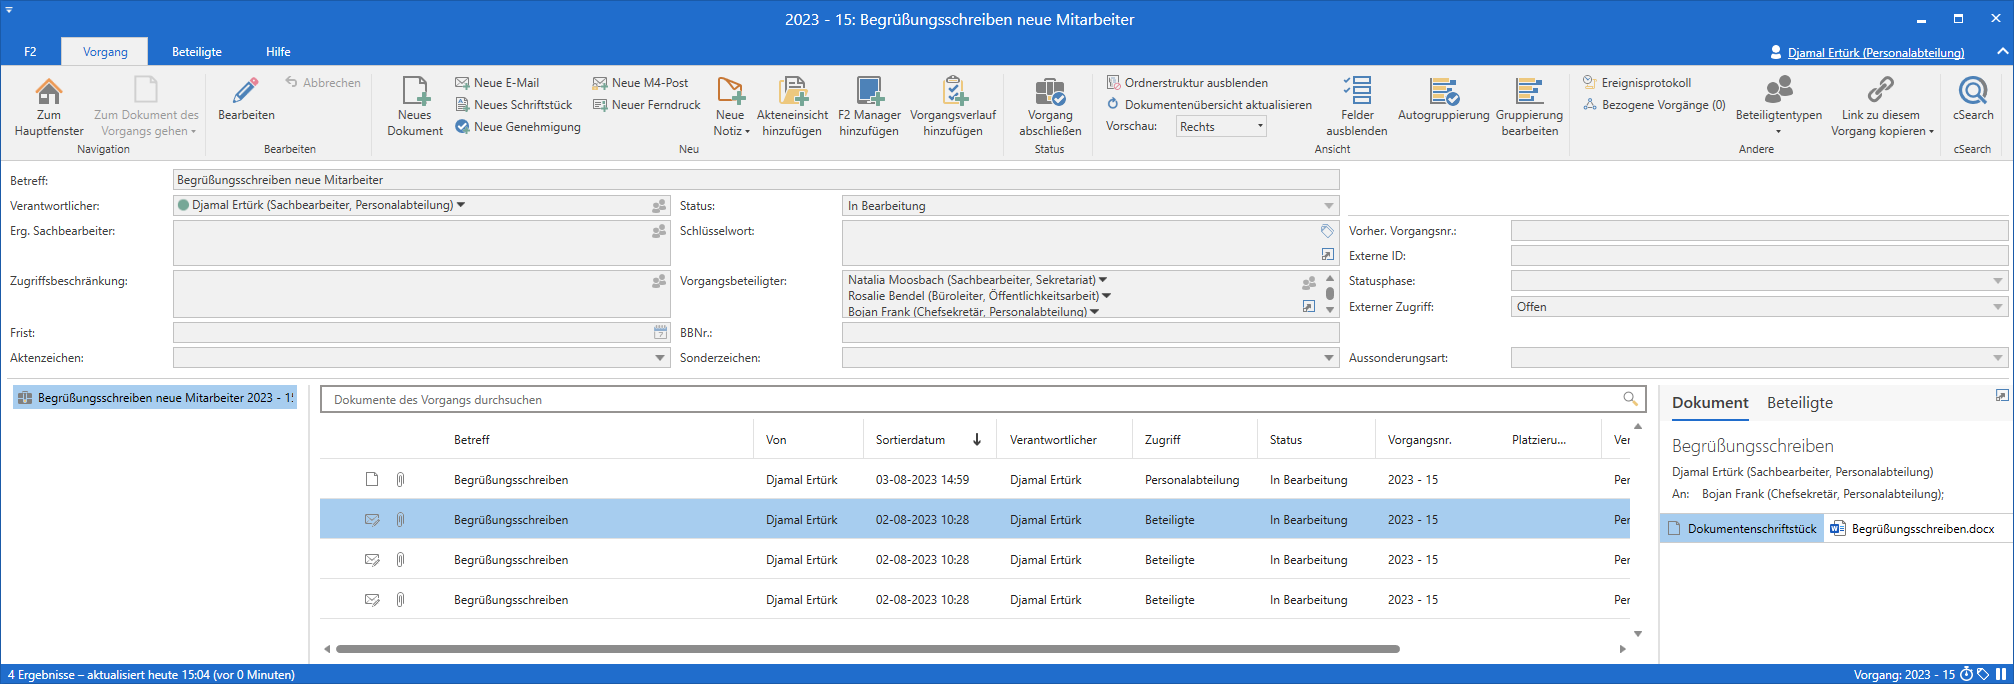Open the Frist calendar picker icon
The width and height of the screenshot is (2014, 684).
660,332
